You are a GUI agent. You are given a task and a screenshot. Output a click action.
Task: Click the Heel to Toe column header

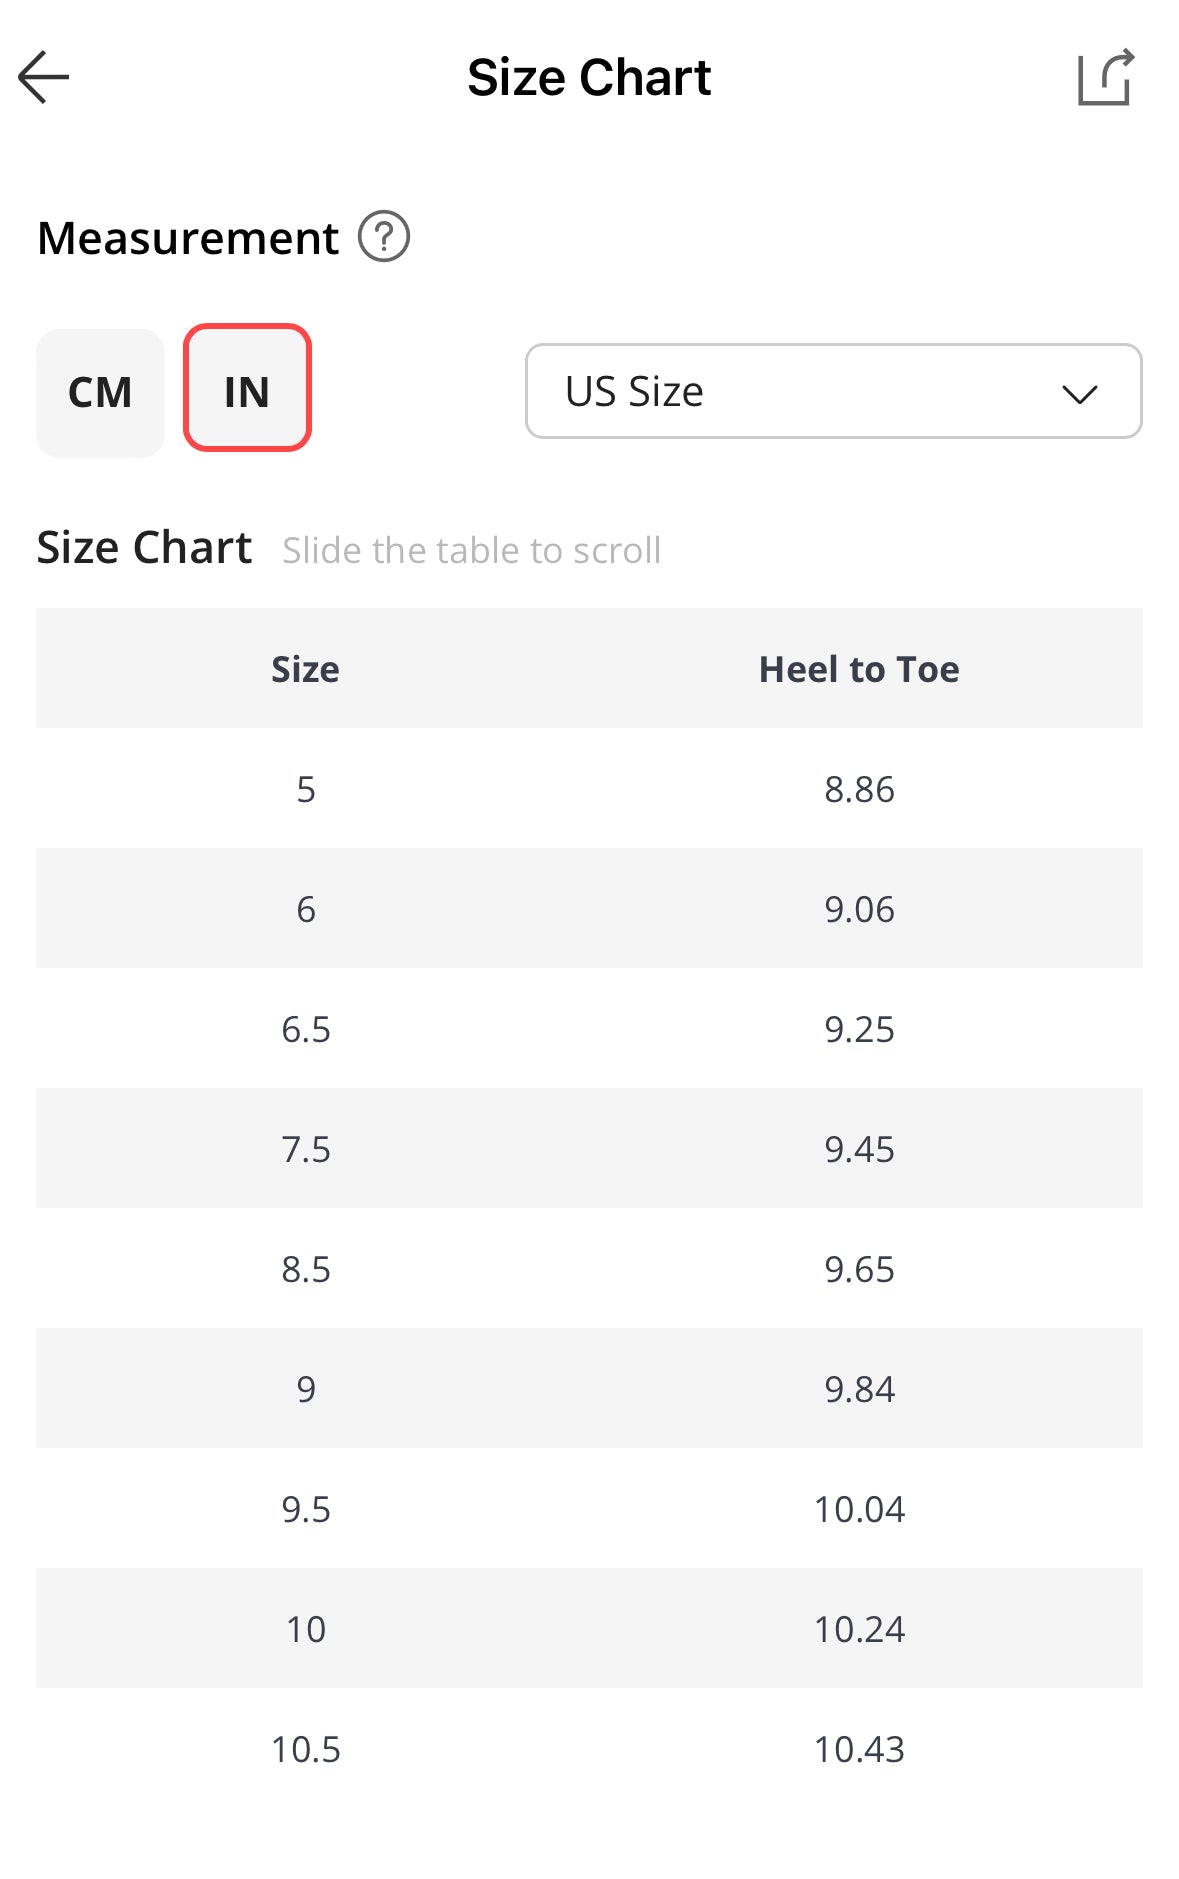pos(858,669)
